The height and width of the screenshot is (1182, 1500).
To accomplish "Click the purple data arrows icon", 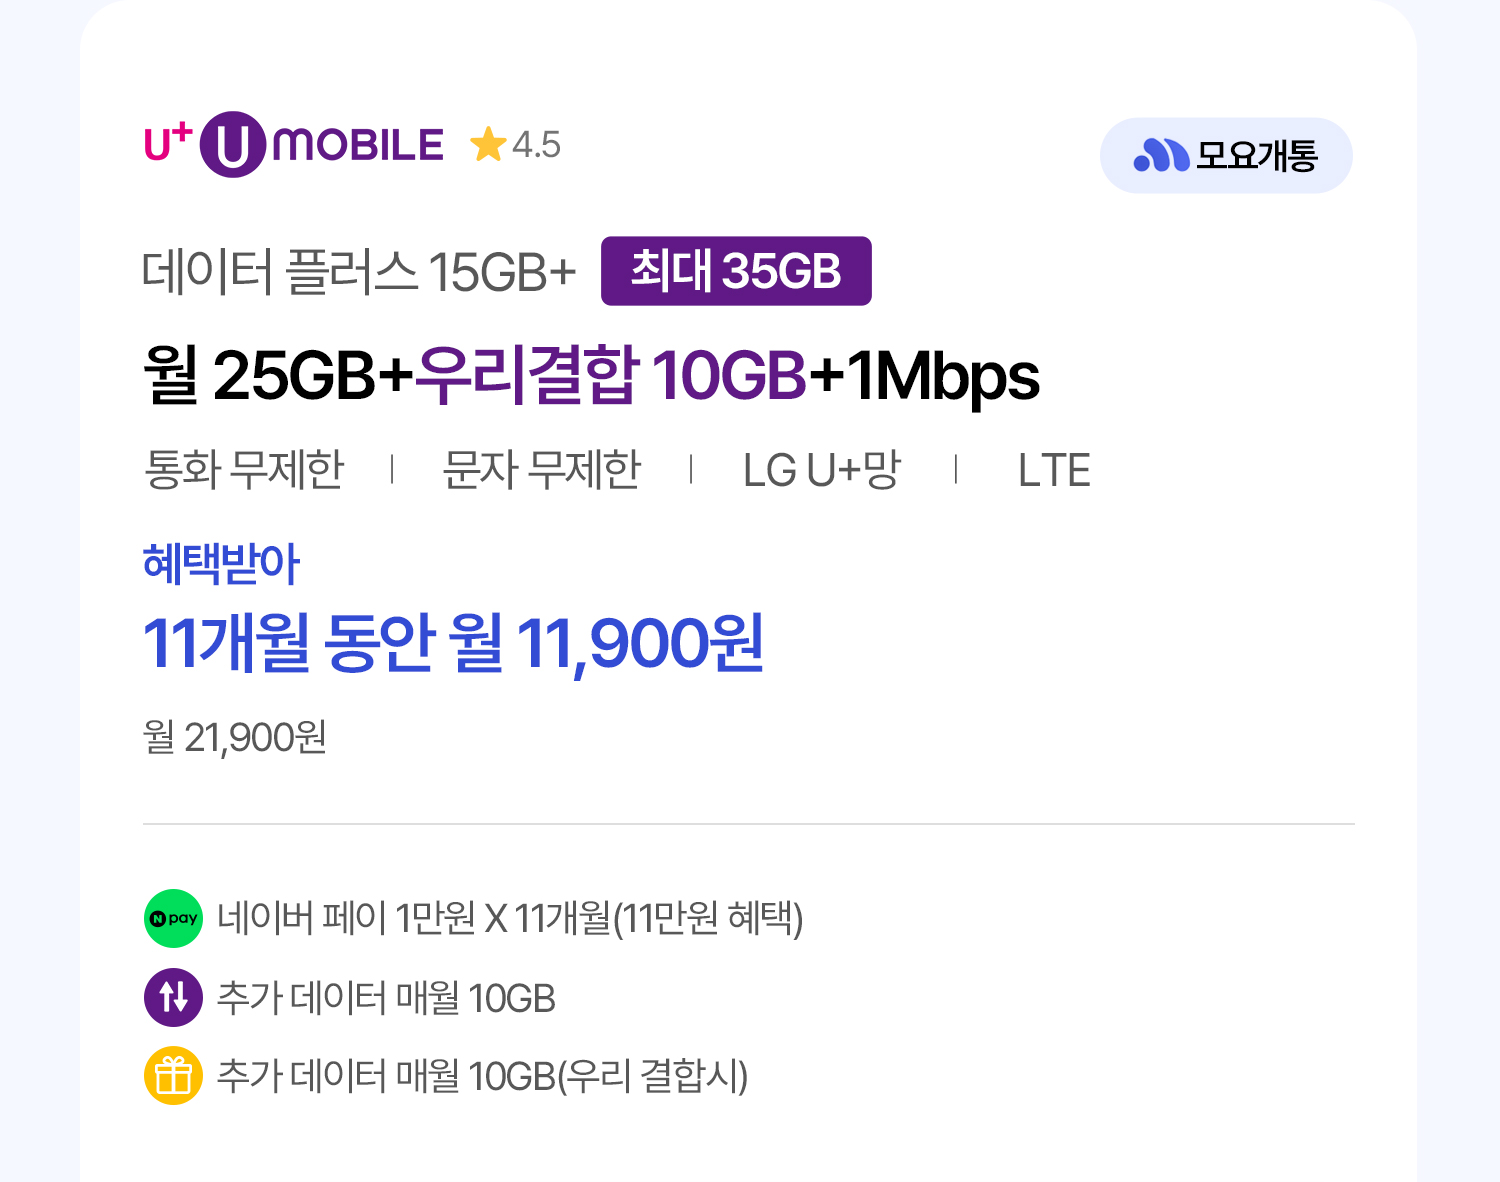I will click(173, 997).
